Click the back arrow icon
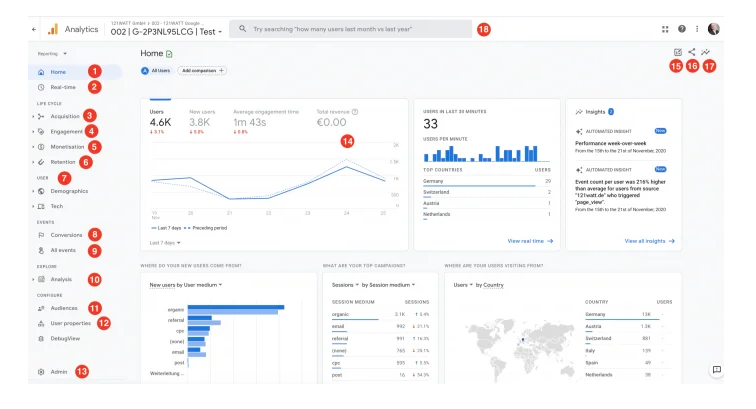Image resolution: width=756 pixels, height=409 pixels. 34,30
